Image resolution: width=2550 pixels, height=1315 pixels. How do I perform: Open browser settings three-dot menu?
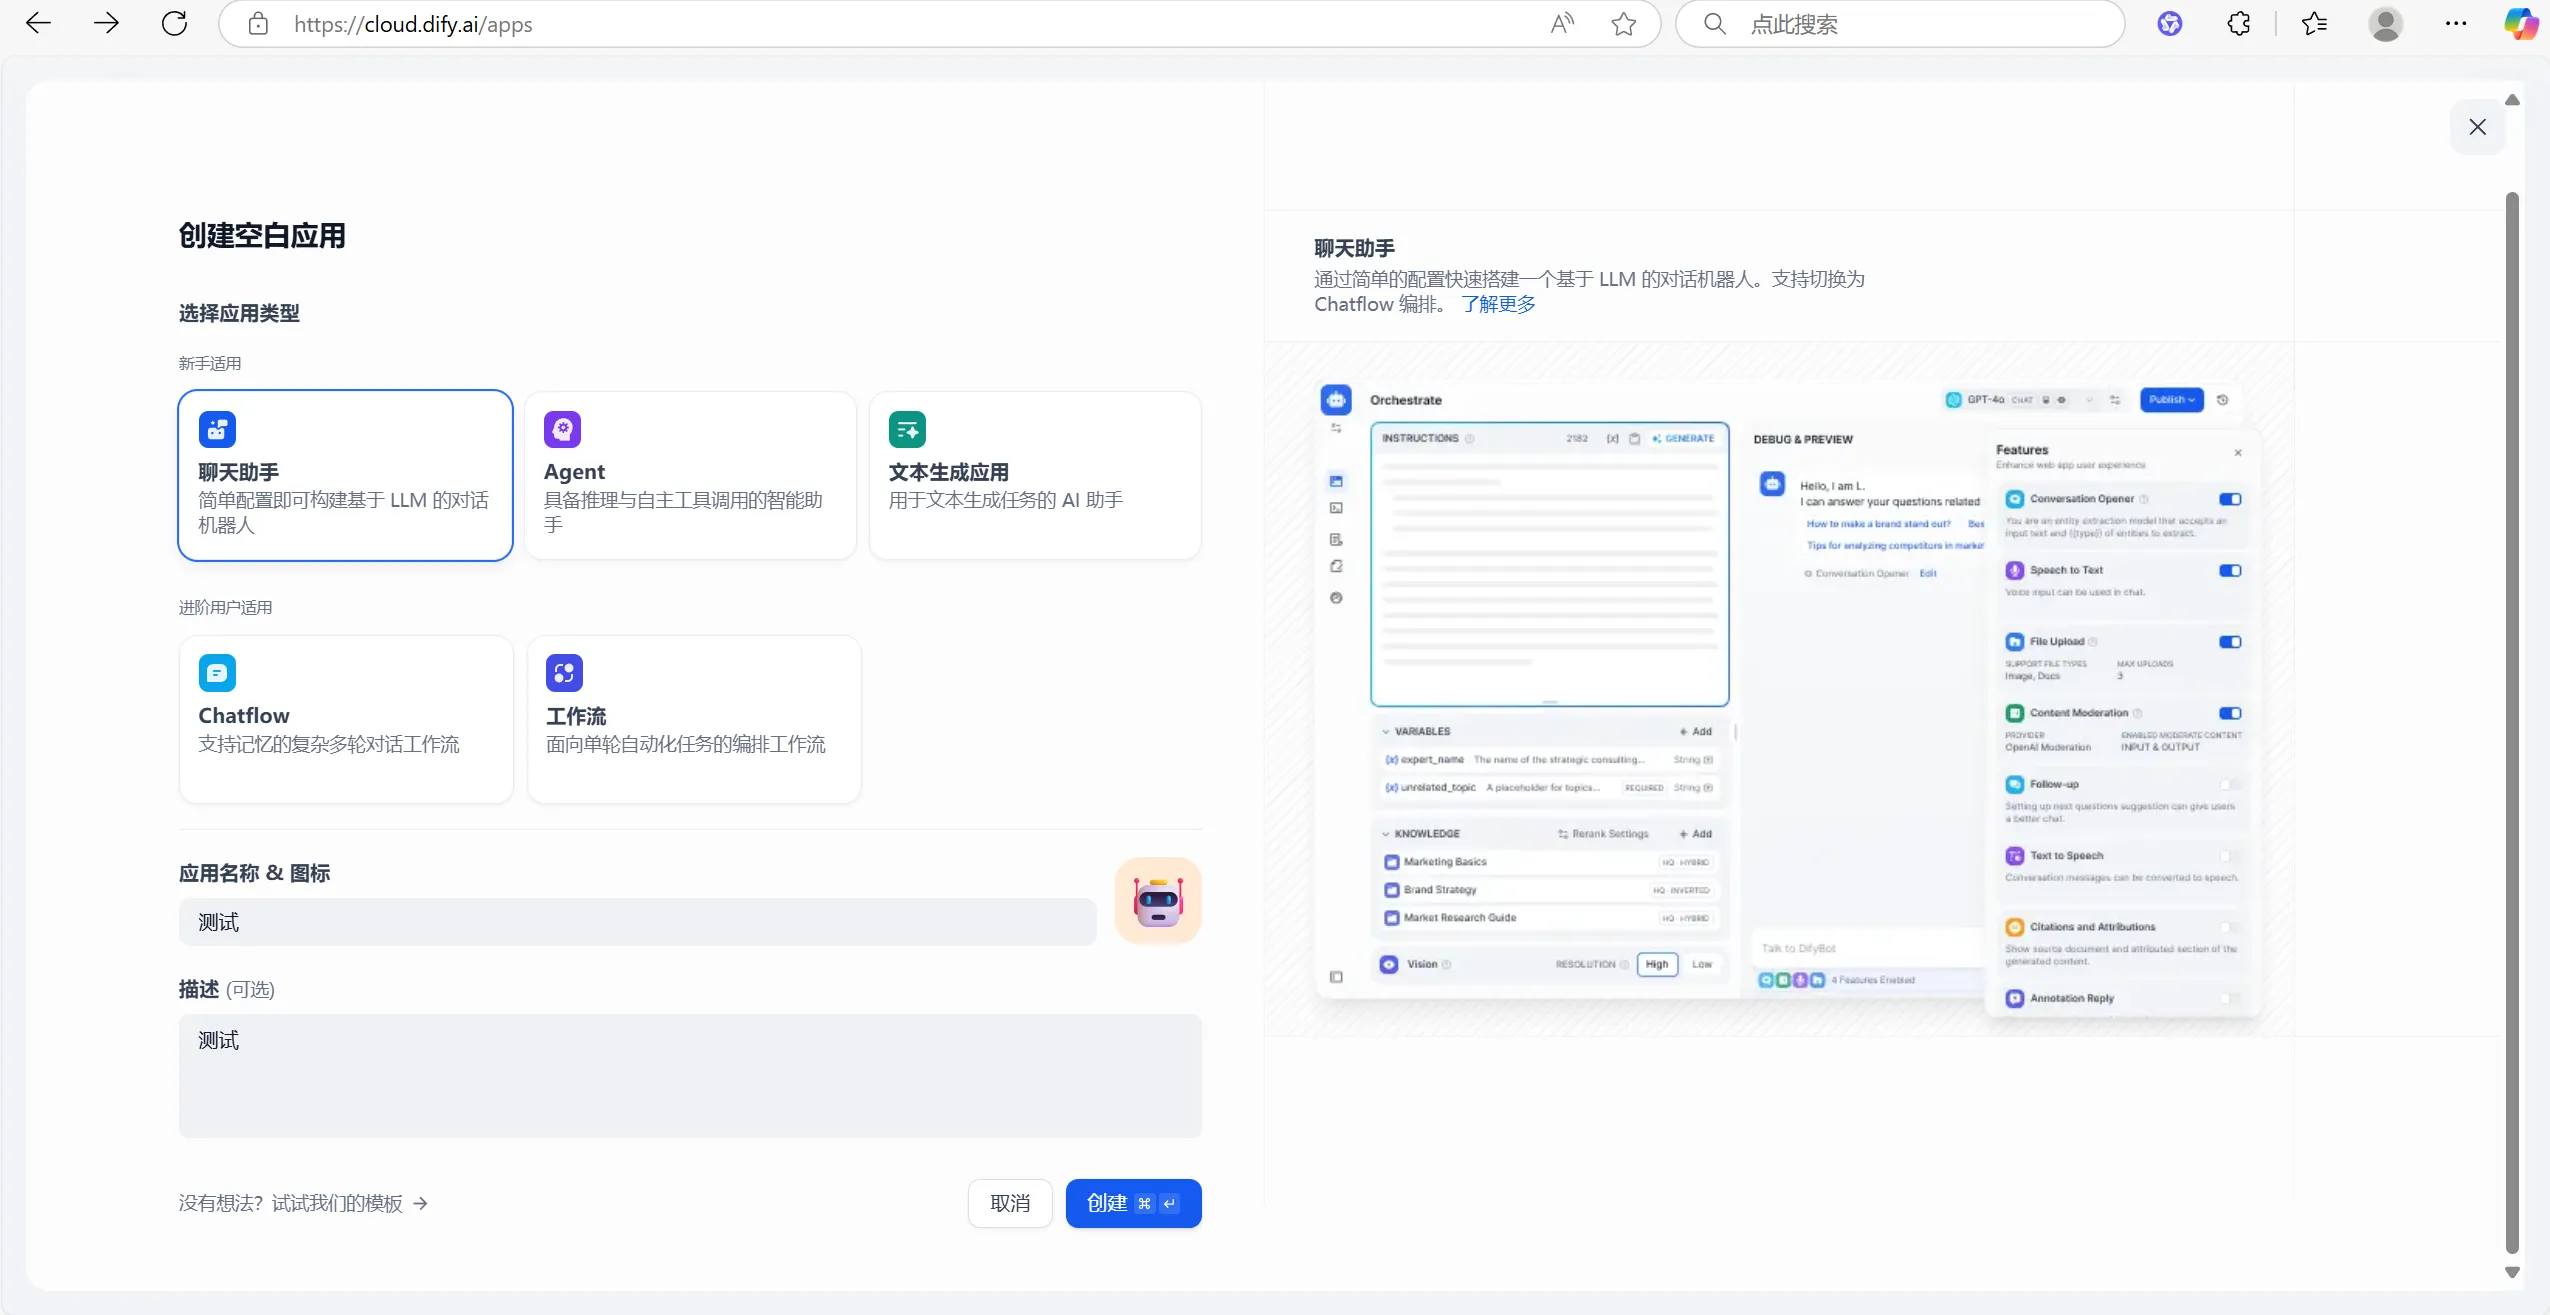(2455, 24)
